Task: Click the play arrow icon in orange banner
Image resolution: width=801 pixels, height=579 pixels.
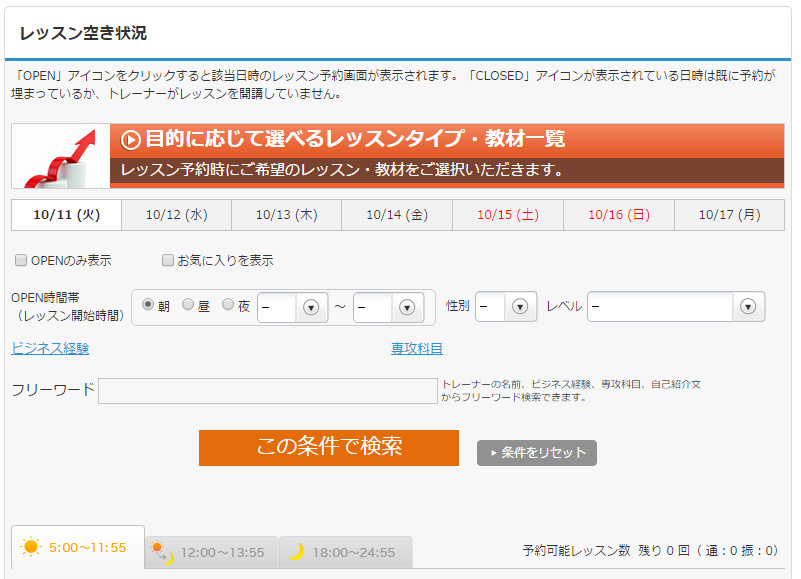Action: pyautogui.click(x=131, y=140)
